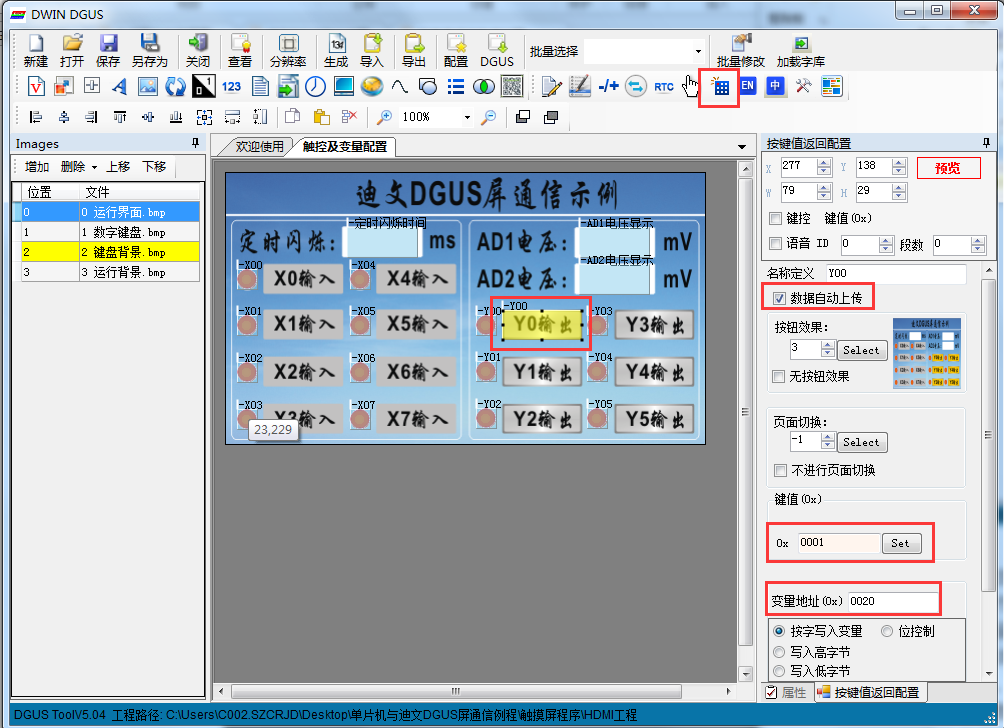The height and width of the screenshot is (728, 1004).
Task: Click the 名称定义 input field
Action: (x=895, y=273)
